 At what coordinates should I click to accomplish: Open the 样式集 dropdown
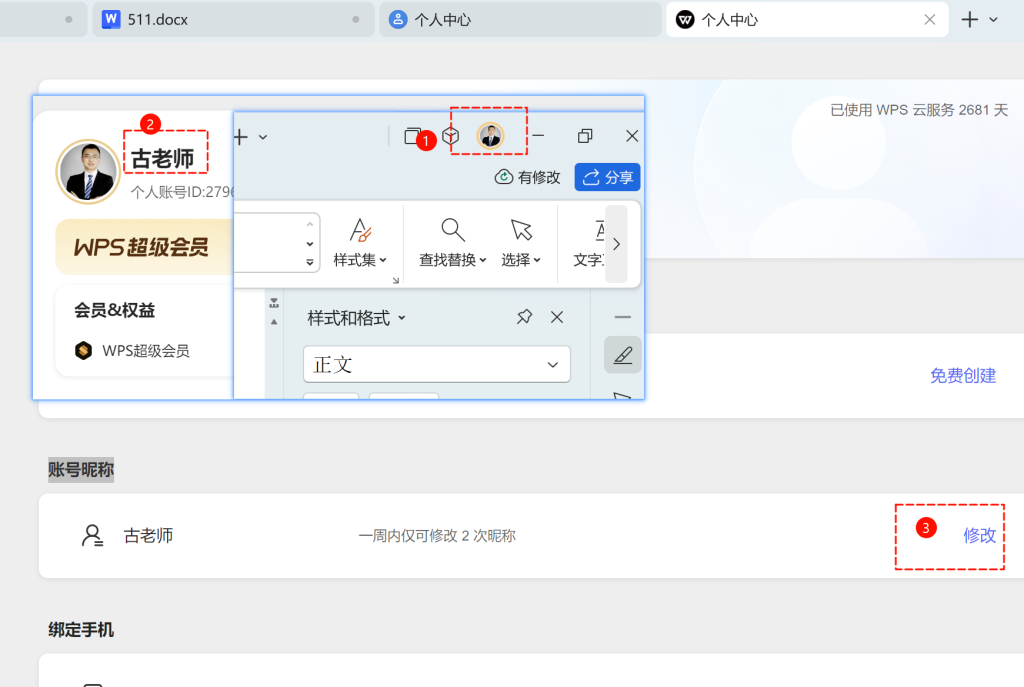tap(360, 243)
